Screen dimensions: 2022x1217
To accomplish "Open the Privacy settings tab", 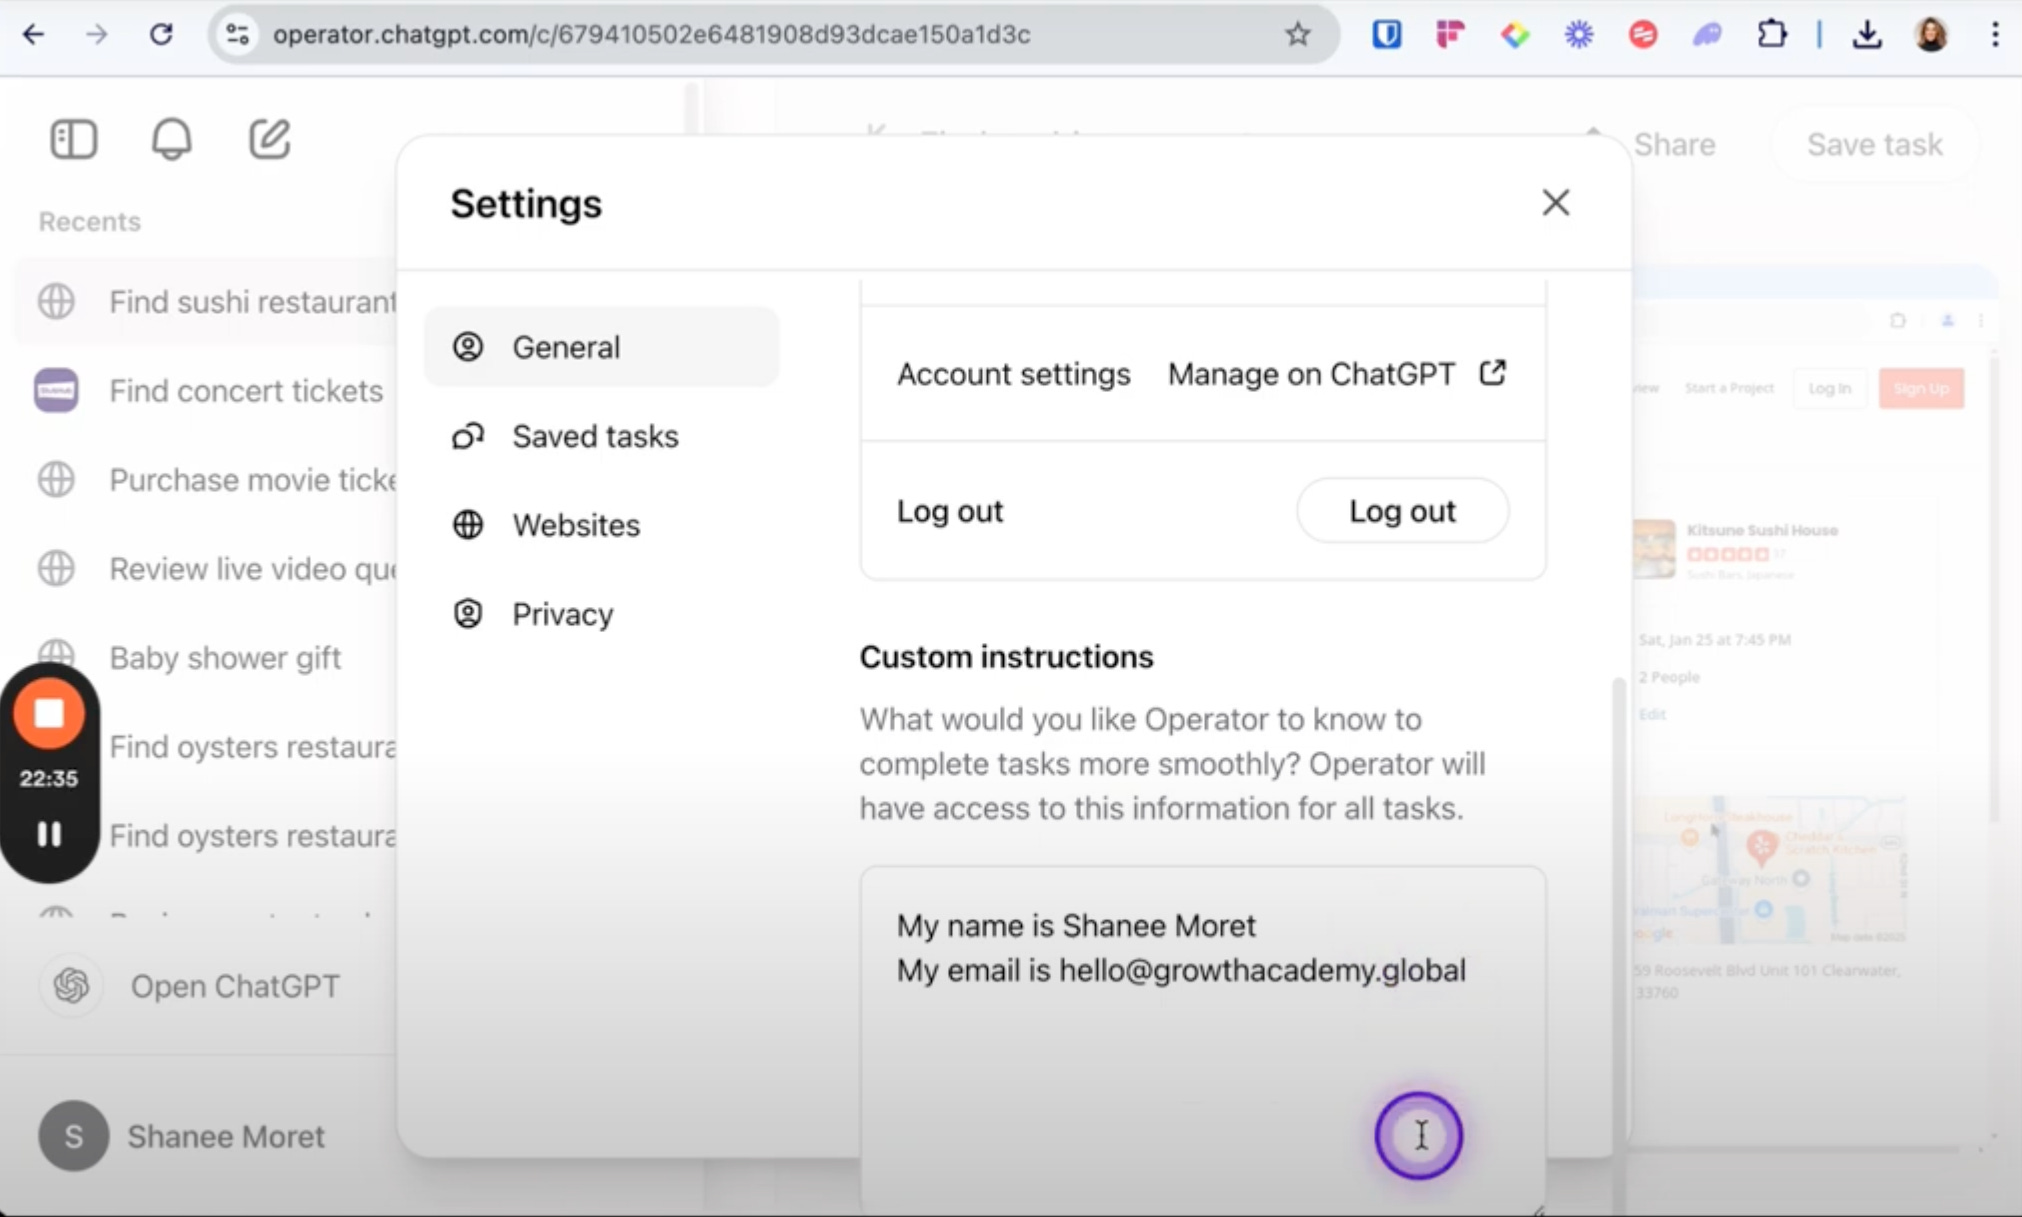I will click(601, 614).
